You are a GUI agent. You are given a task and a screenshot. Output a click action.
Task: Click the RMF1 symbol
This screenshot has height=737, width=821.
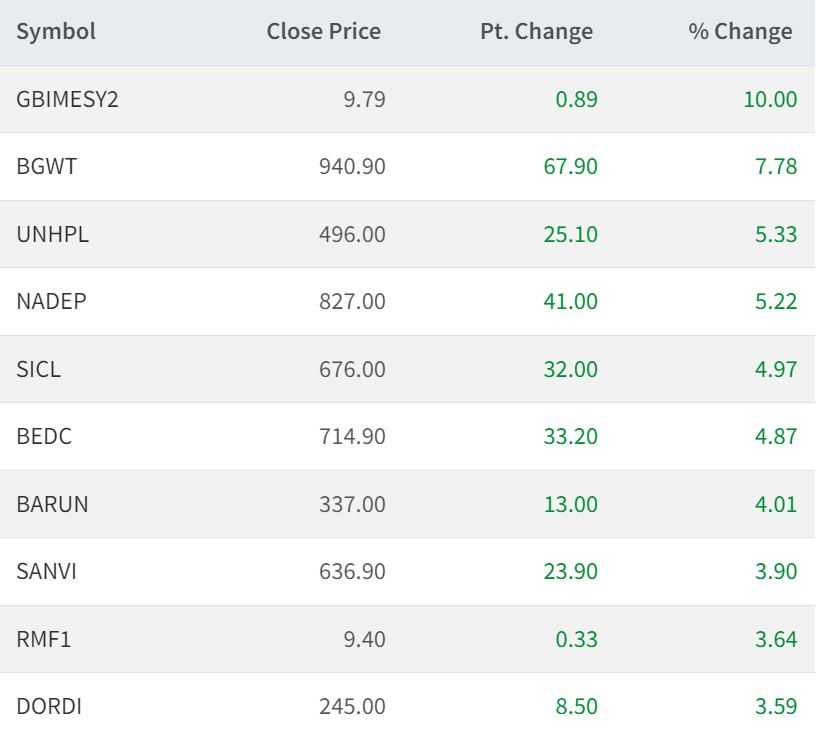tap(42, 639)
